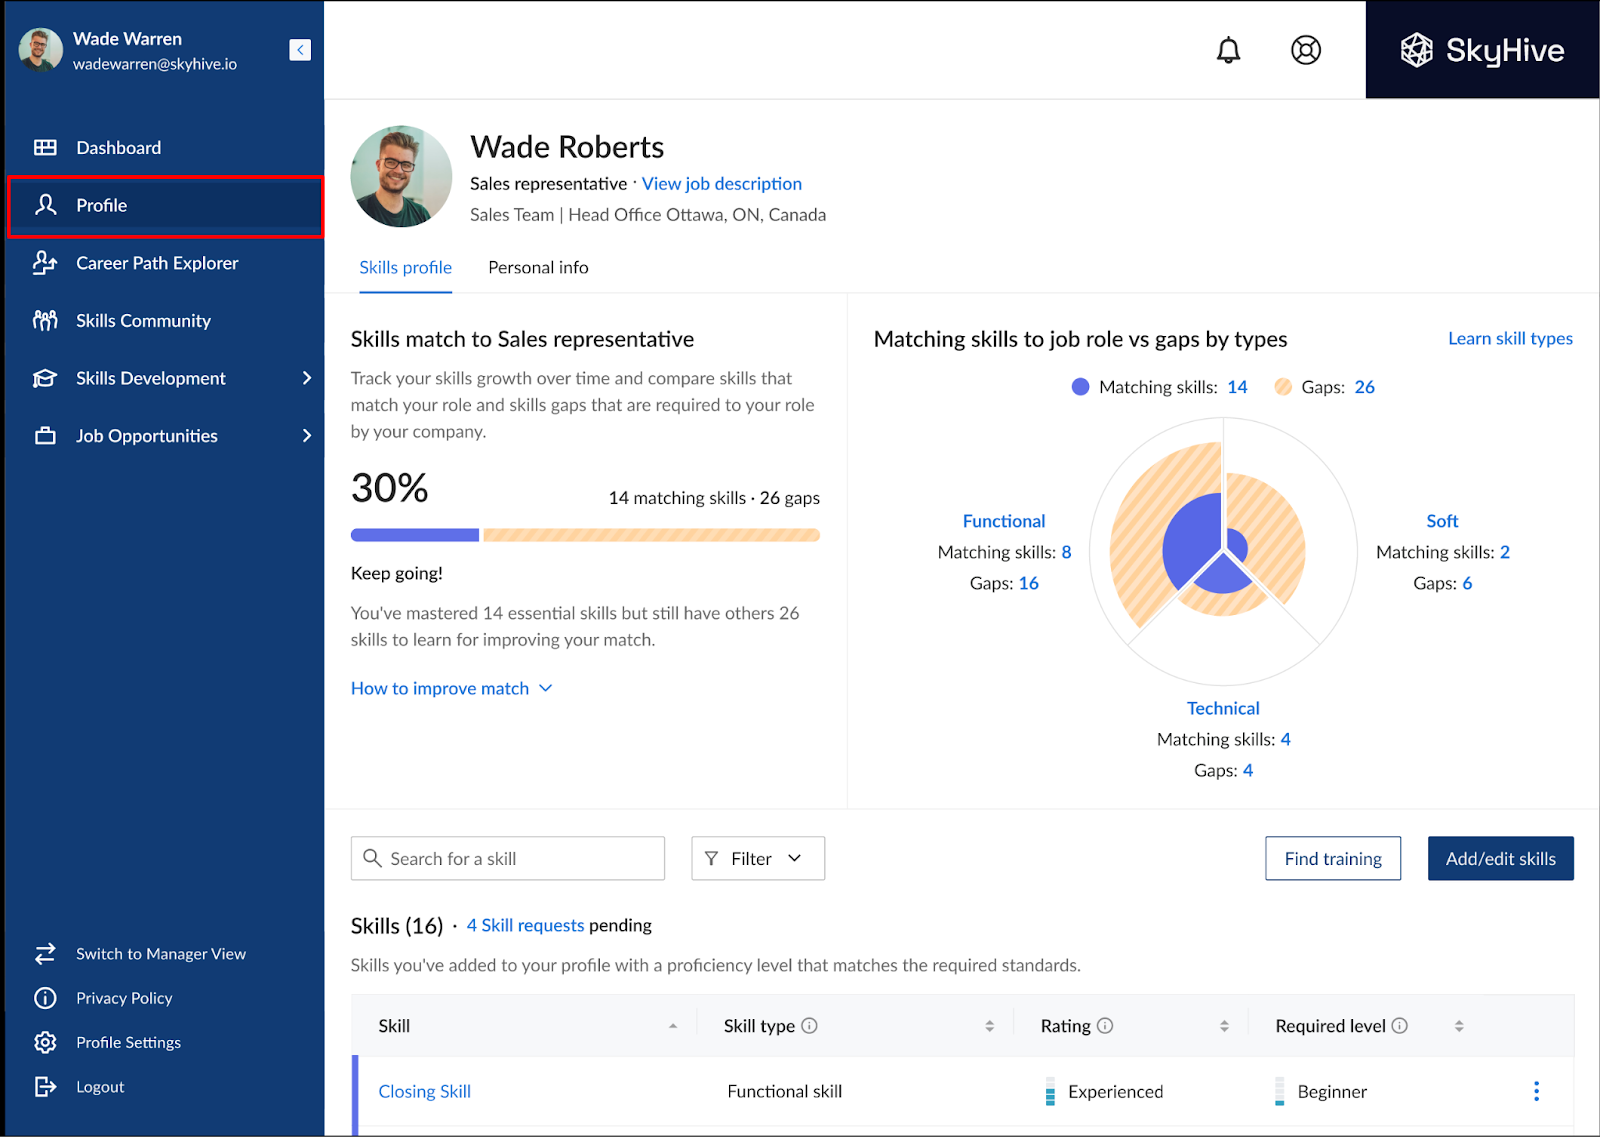The width and height of the screenshot is (1600, 1137).
Task: Sort the table by Rating
Action: [x=1224, y=1026]
